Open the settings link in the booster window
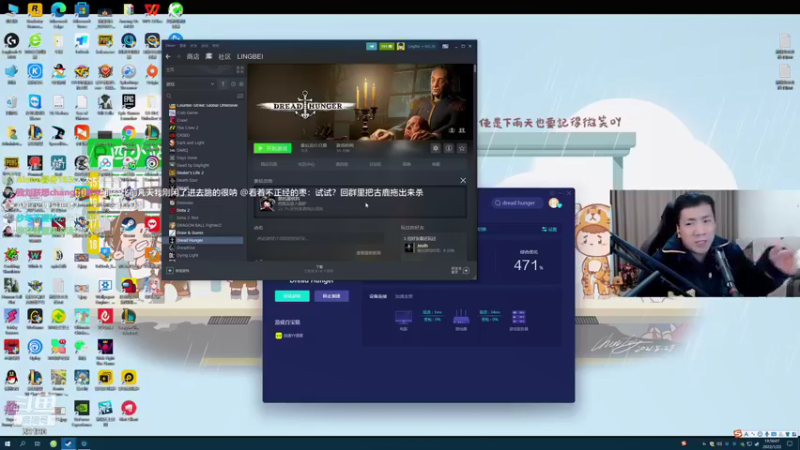Screen dimensions: 800x450 (x=549, y=230)
